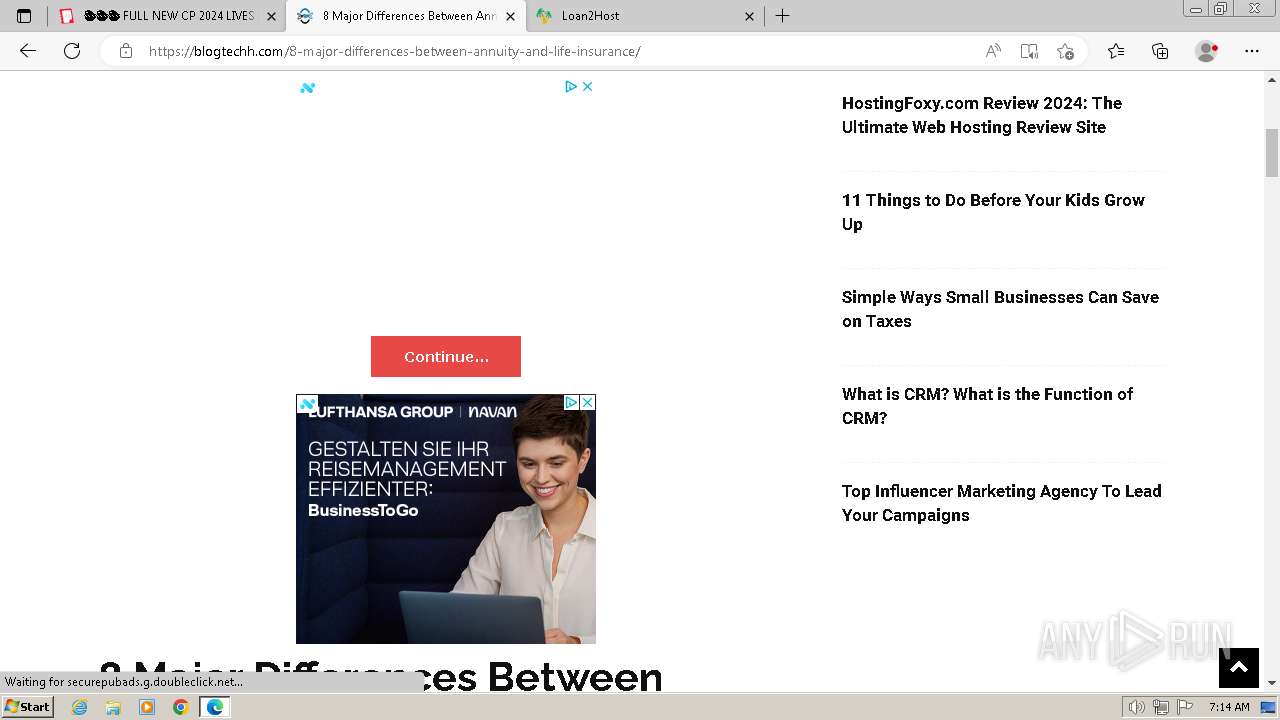Image resolution: width=1280 pixels, height=720 pixels.
Task: Close the Lufthansa Group ad
Action: click(x=587, y=402)
